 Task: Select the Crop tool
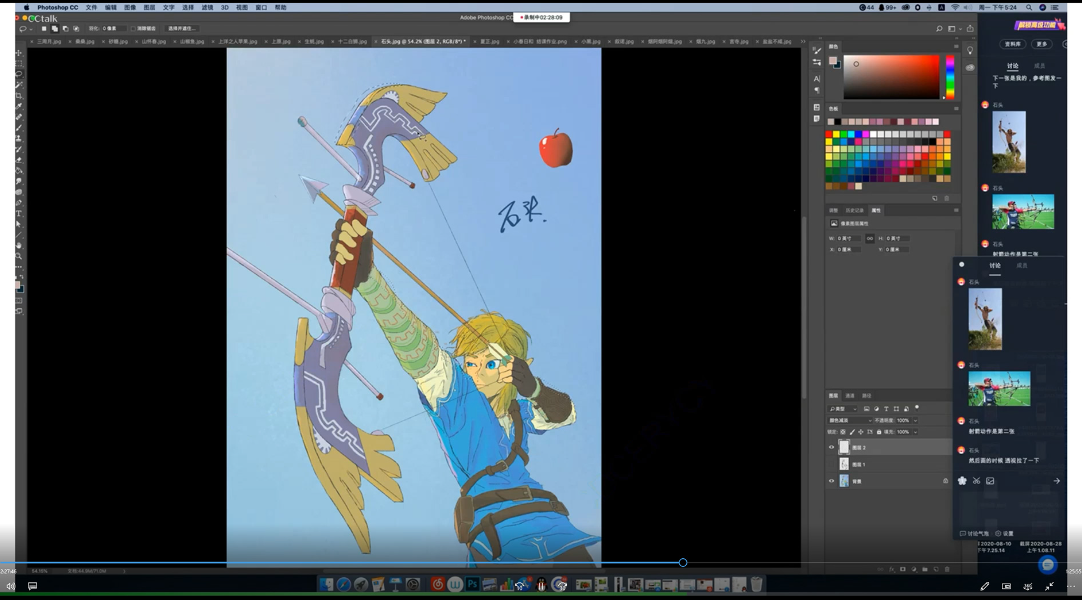tap(19, 95)
